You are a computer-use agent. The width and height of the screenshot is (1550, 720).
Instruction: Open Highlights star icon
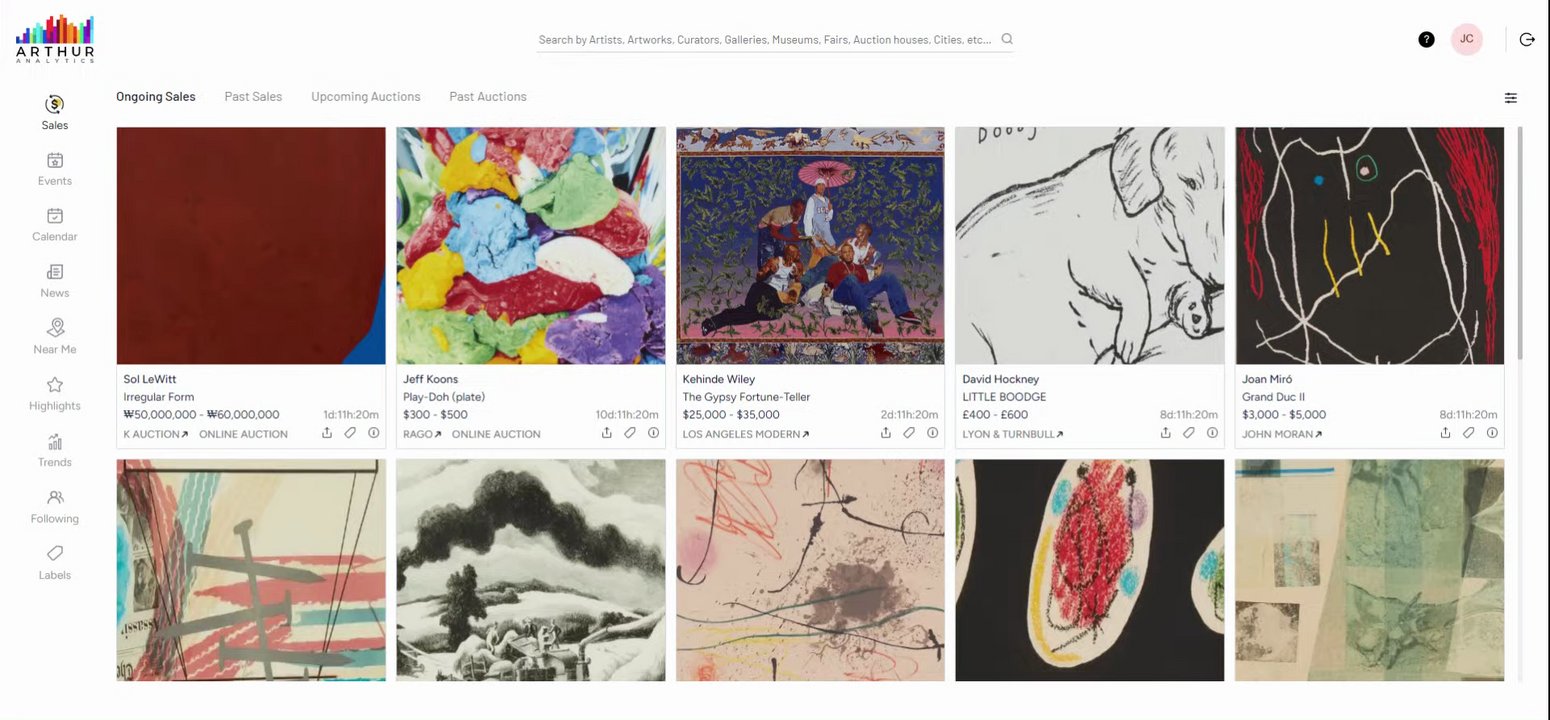[x=55, y=385]
